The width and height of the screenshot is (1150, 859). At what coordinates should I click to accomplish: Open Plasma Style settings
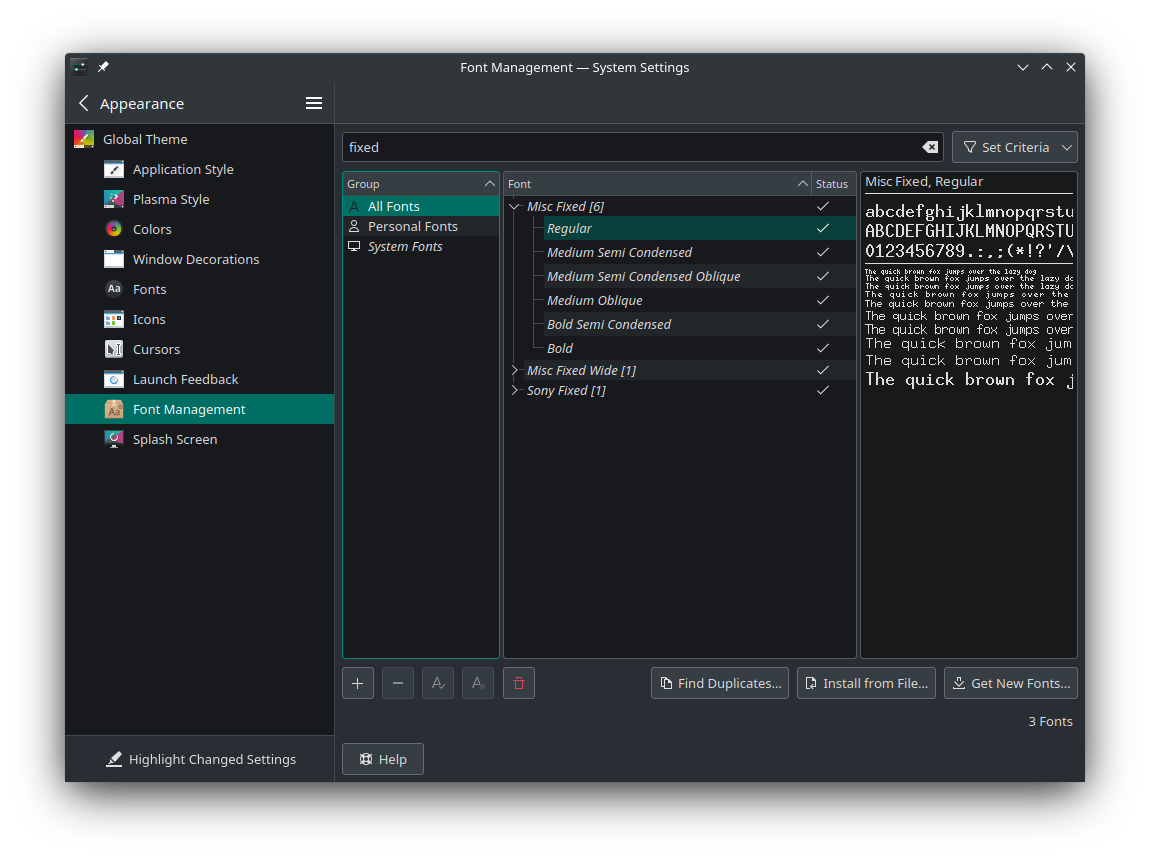(x=199, y=200)
